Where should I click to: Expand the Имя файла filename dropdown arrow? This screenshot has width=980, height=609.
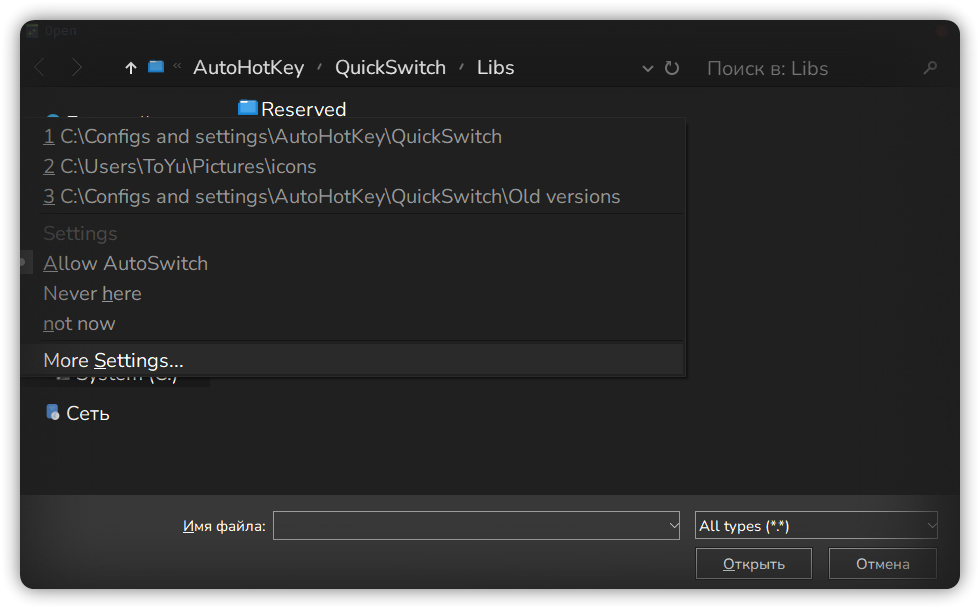pos(672,525)
